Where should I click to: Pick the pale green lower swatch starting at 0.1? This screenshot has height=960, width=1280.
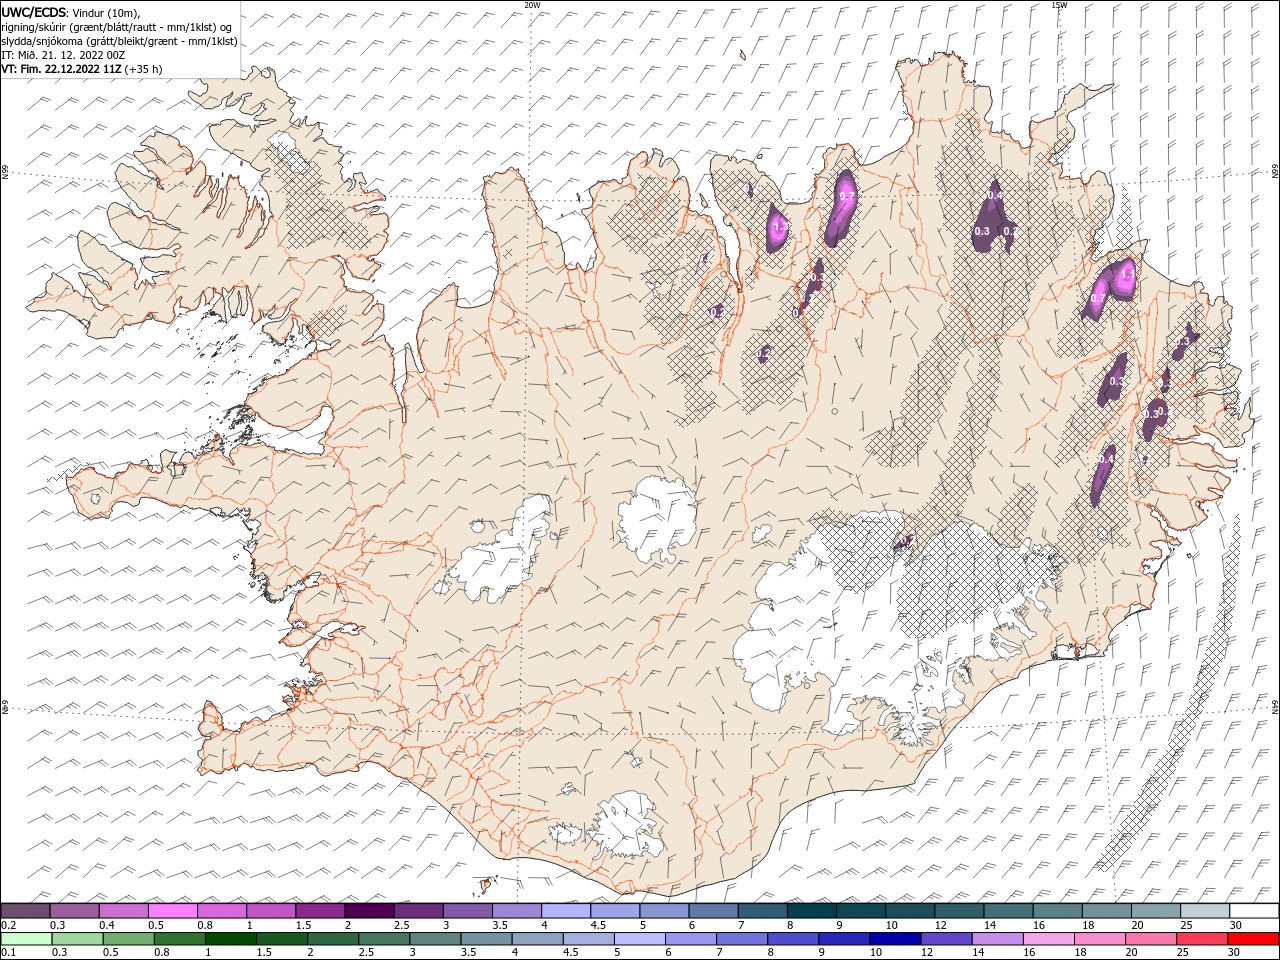pos(26,939)
